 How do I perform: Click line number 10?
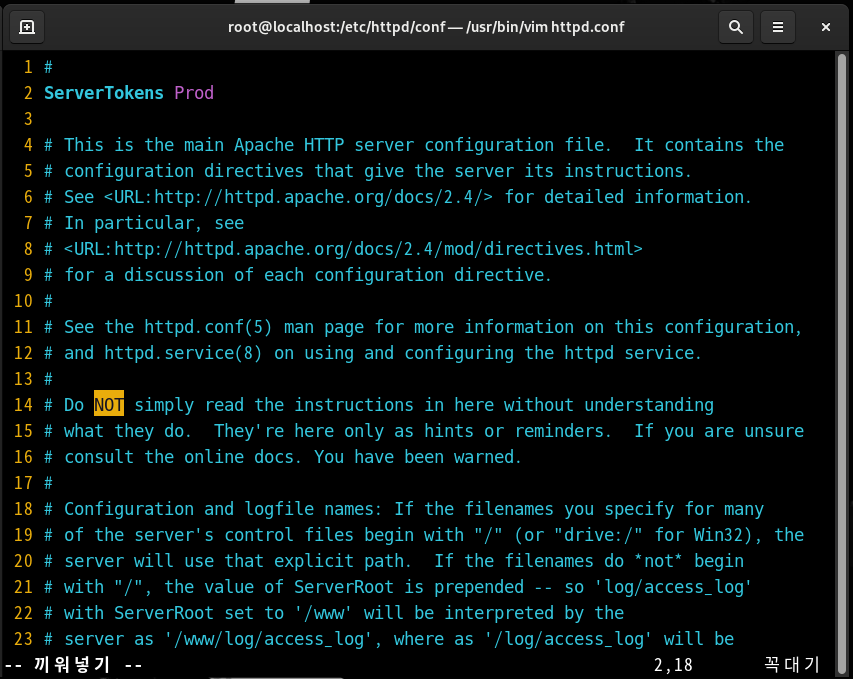click(x=23, y=301)
